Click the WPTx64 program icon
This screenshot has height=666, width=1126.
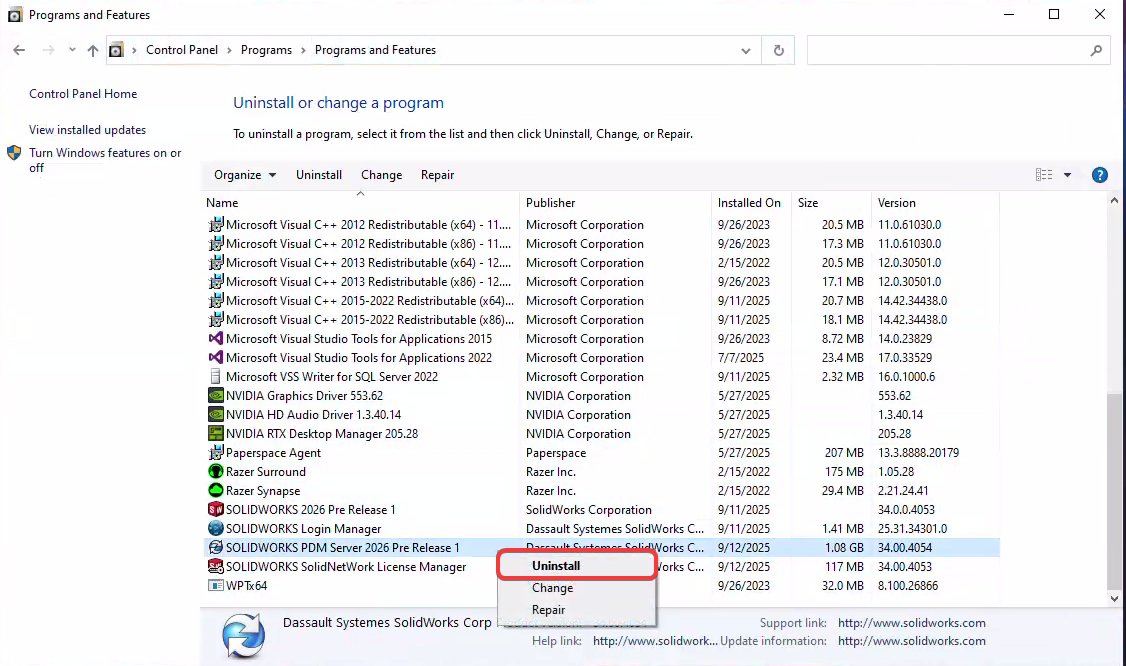[x=215, y=585]
